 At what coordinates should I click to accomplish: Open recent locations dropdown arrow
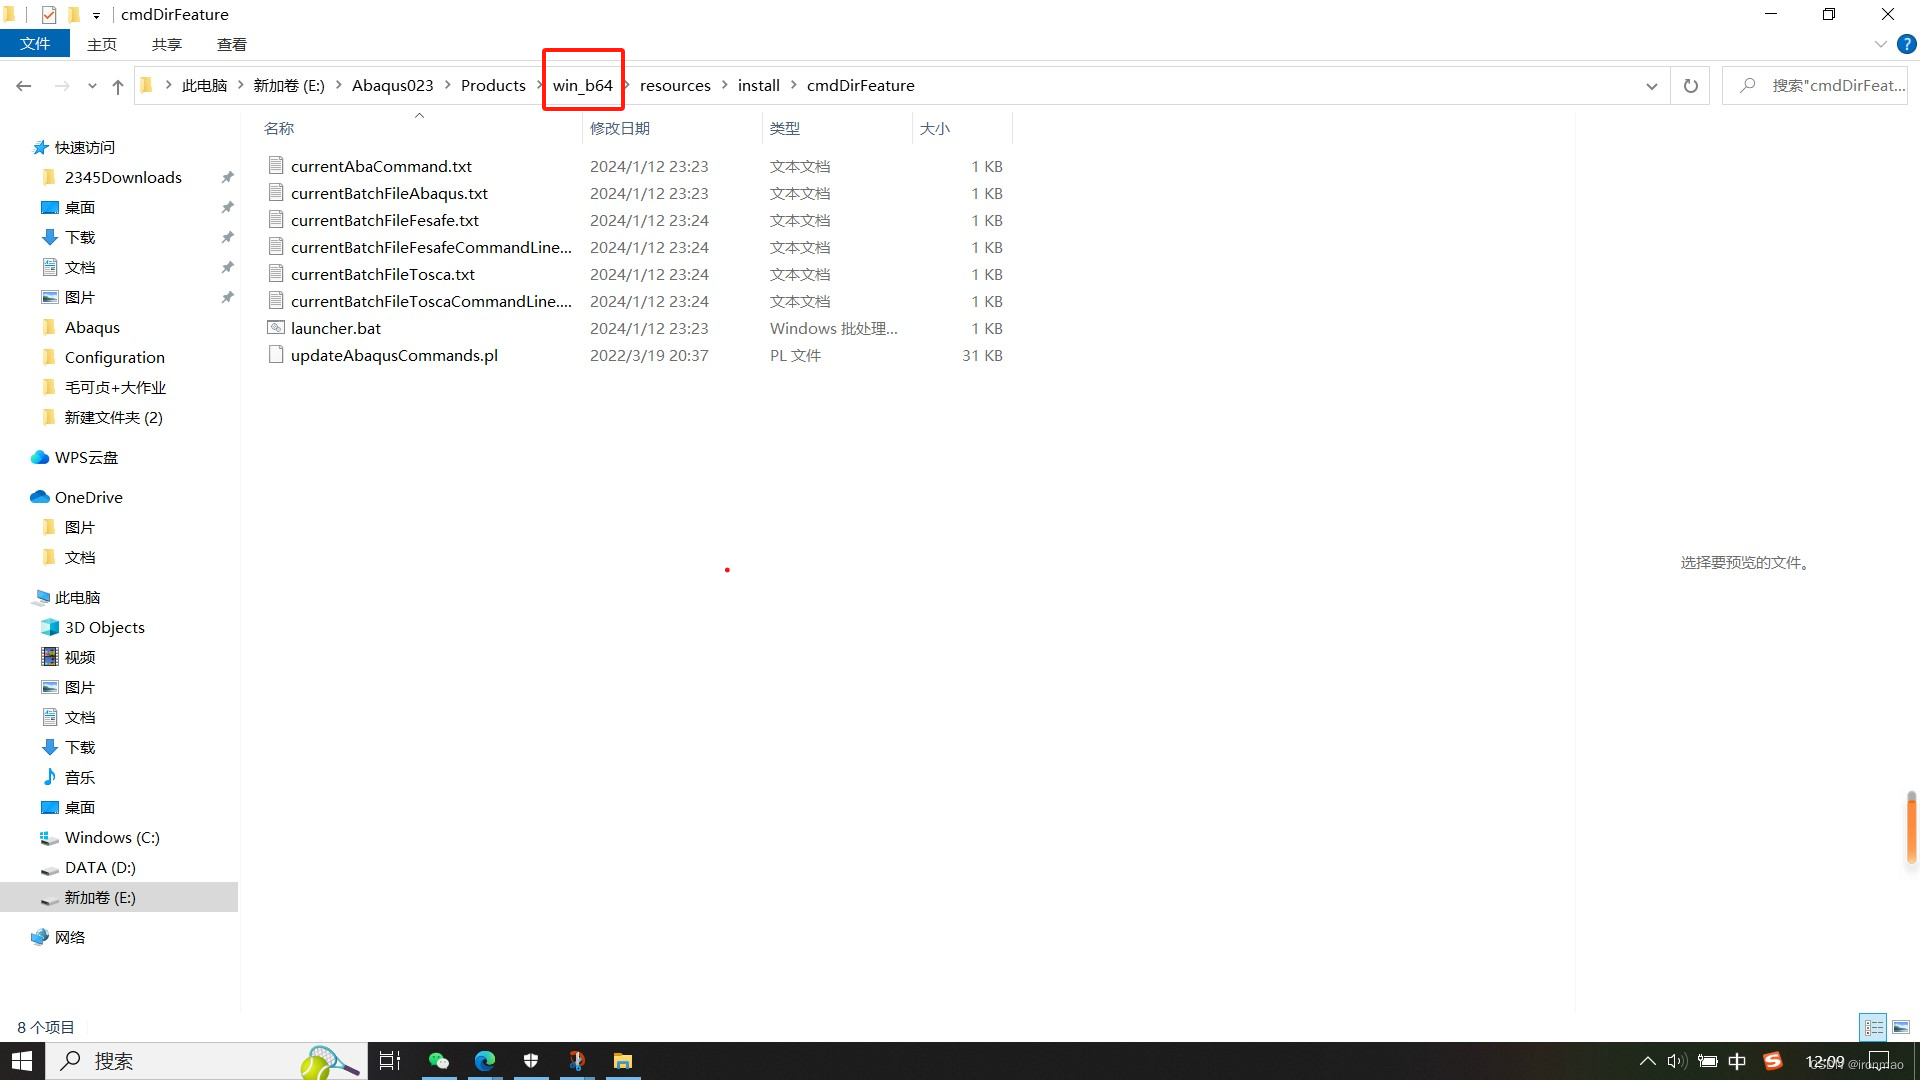pyautogui.click(x=92, y=86)
